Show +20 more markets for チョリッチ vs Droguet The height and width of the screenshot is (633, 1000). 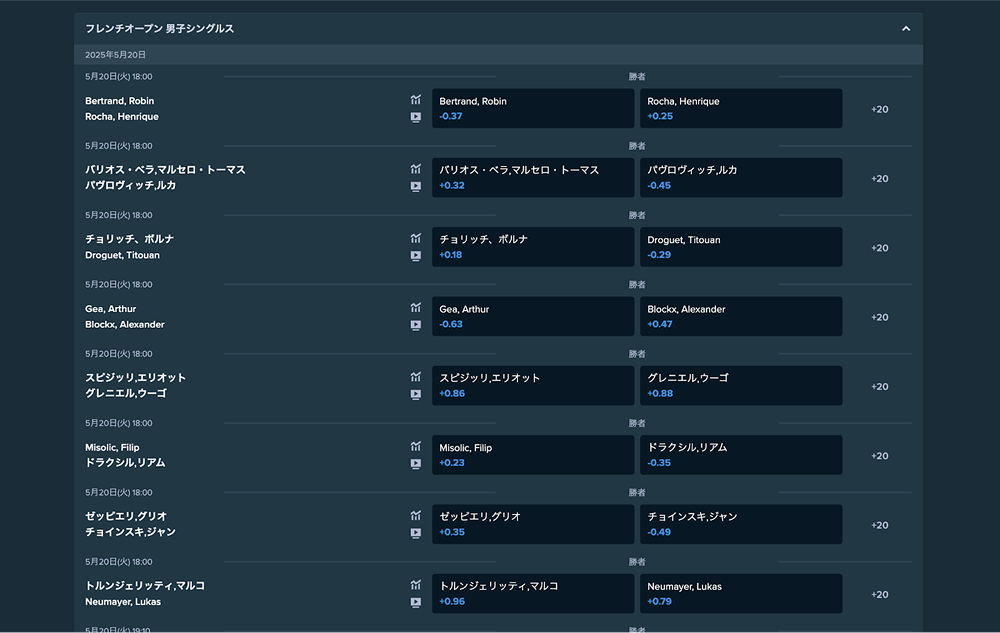[x=879, y=248]
